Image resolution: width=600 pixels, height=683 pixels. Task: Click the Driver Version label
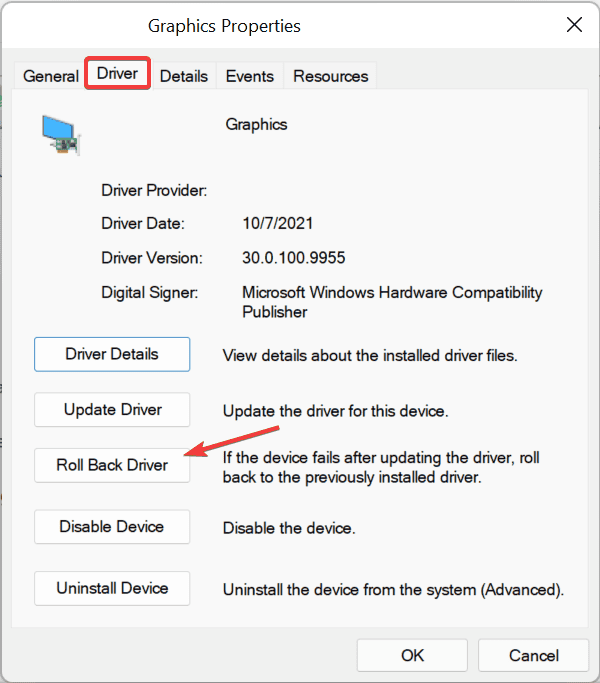tap(152, 258)
